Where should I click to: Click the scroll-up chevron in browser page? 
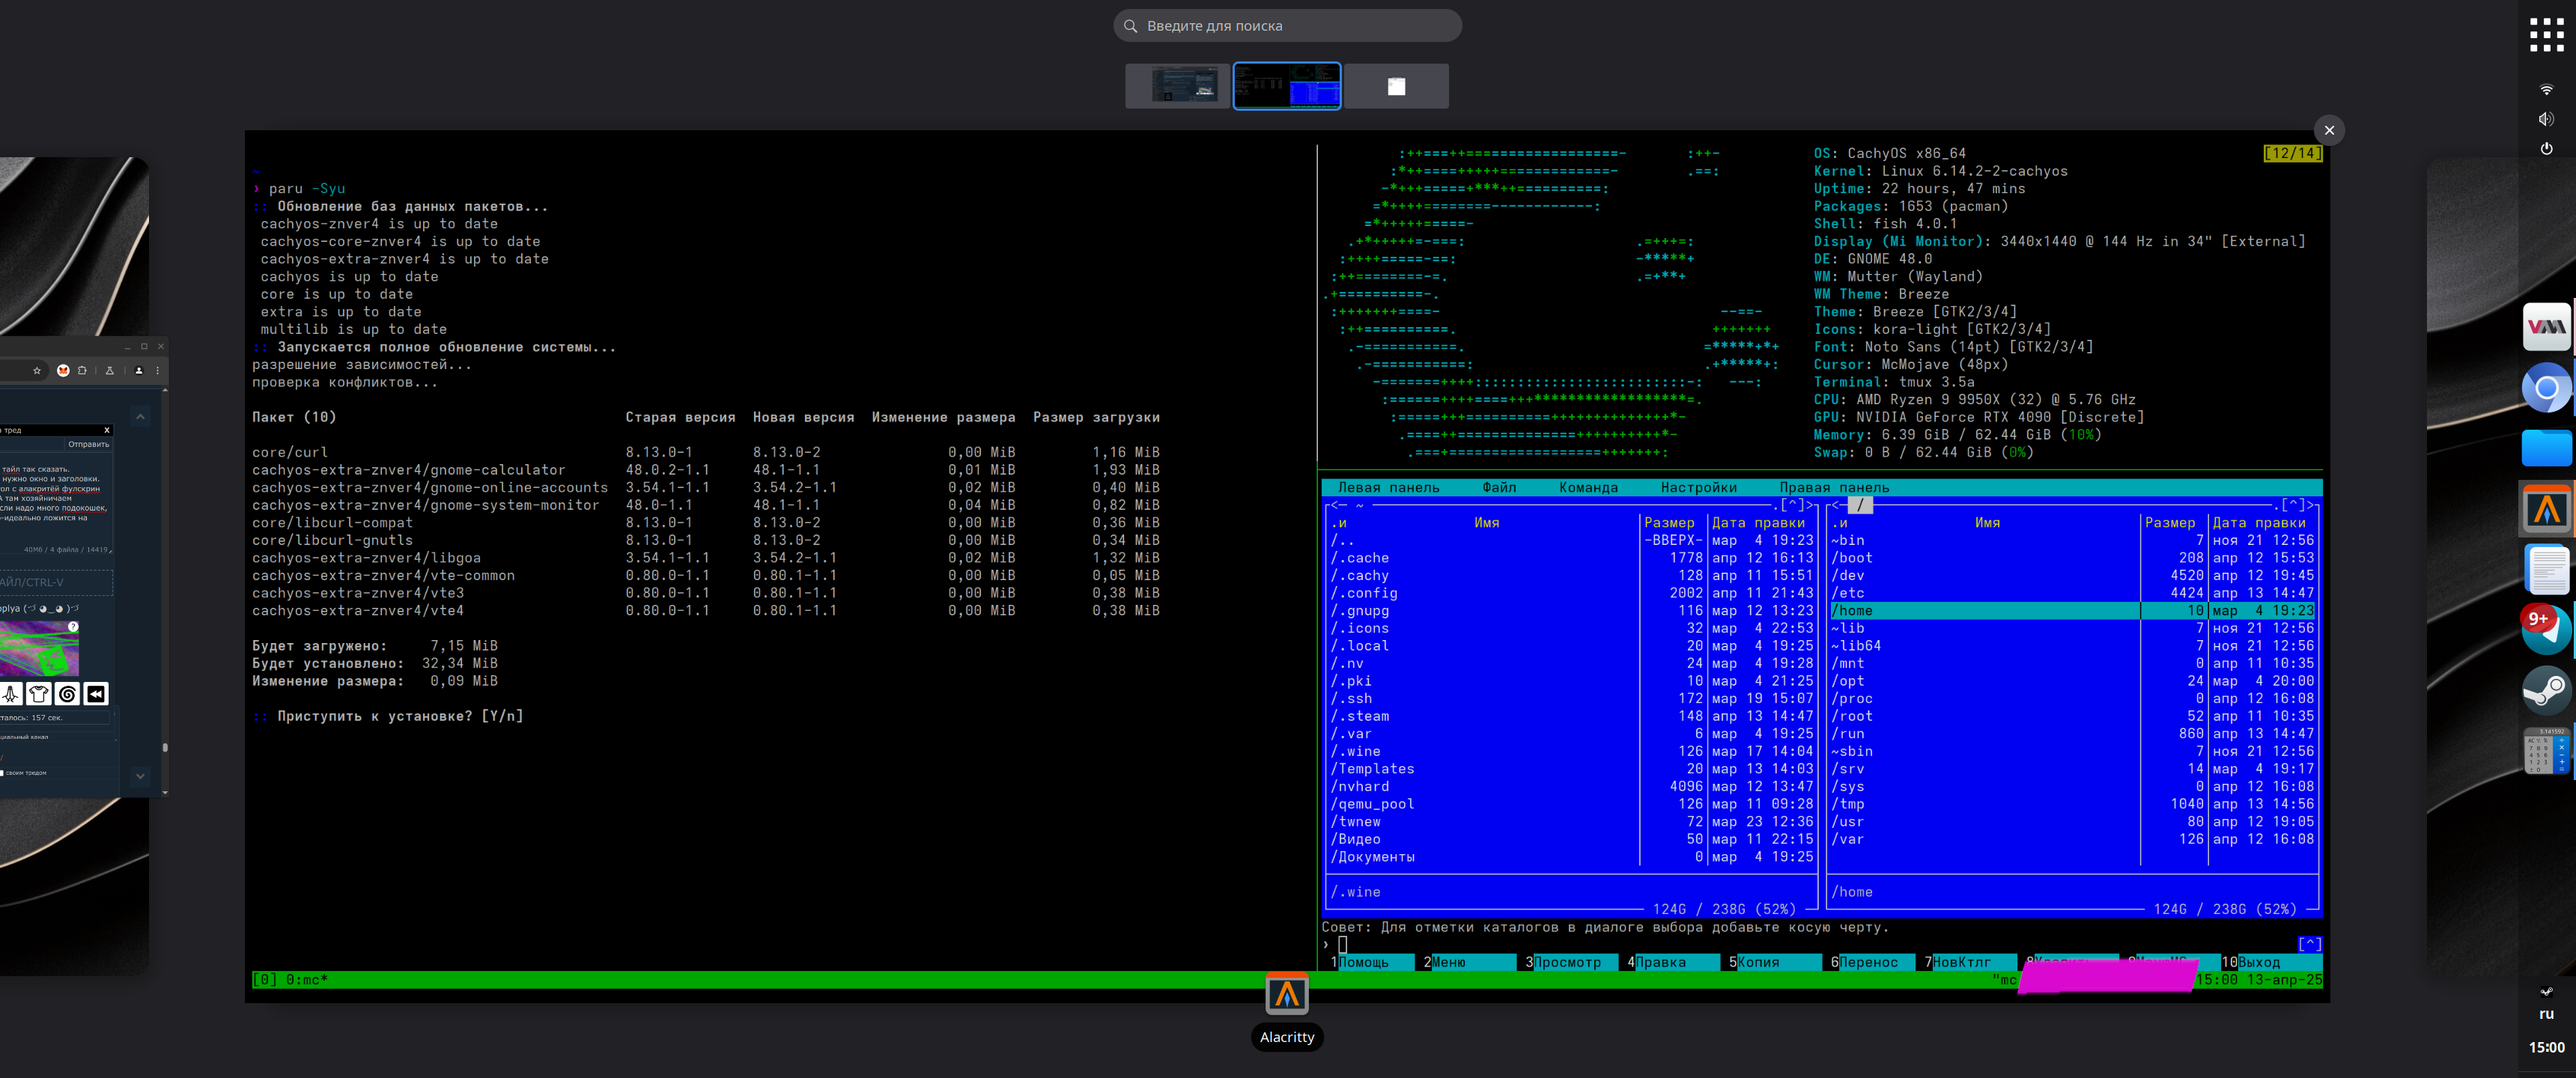[140, 417]
